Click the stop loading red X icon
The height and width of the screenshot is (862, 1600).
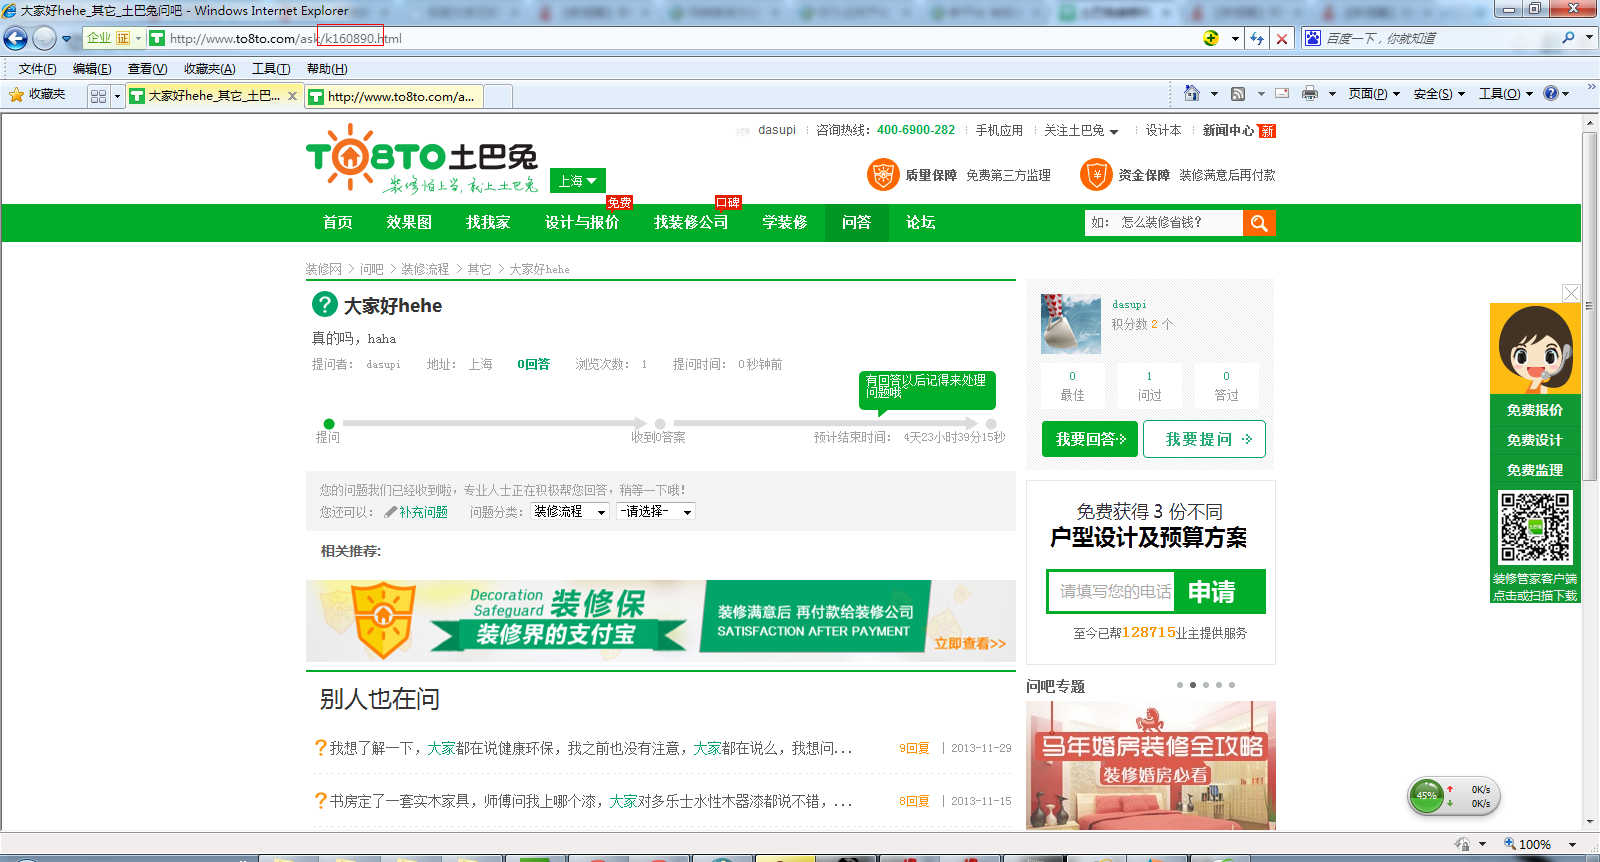click(1282, 39)
